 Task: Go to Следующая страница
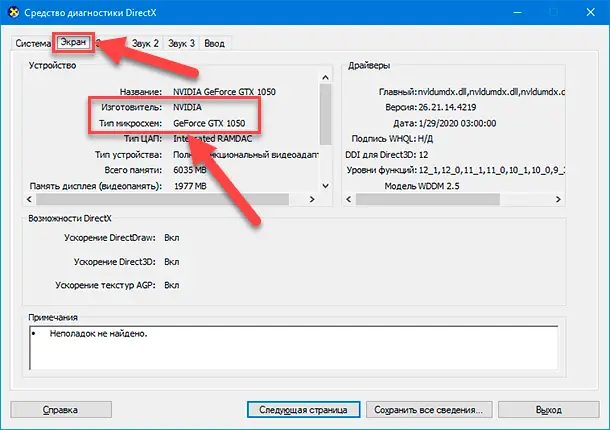pyautogui.click(x=303, y=410)
